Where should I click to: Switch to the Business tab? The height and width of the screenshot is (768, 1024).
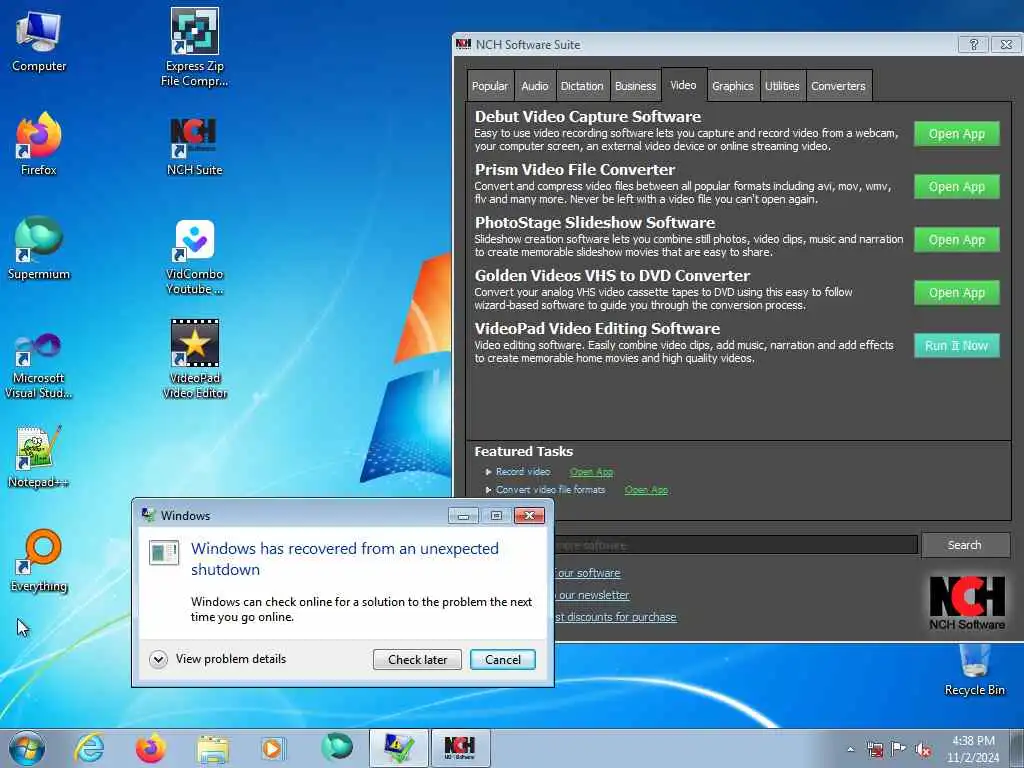pos(635,86)
